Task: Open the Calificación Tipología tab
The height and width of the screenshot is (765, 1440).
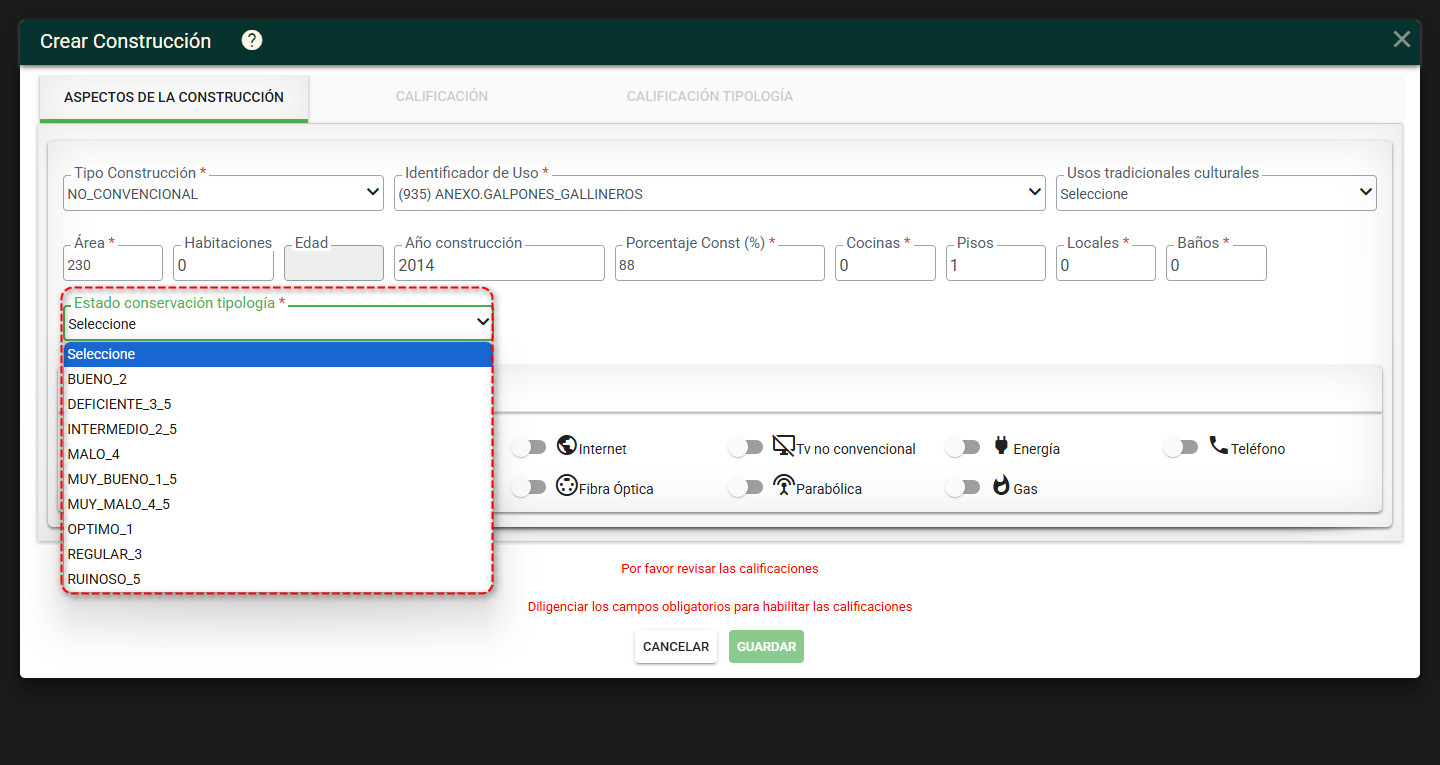Action: coord(710,97)
